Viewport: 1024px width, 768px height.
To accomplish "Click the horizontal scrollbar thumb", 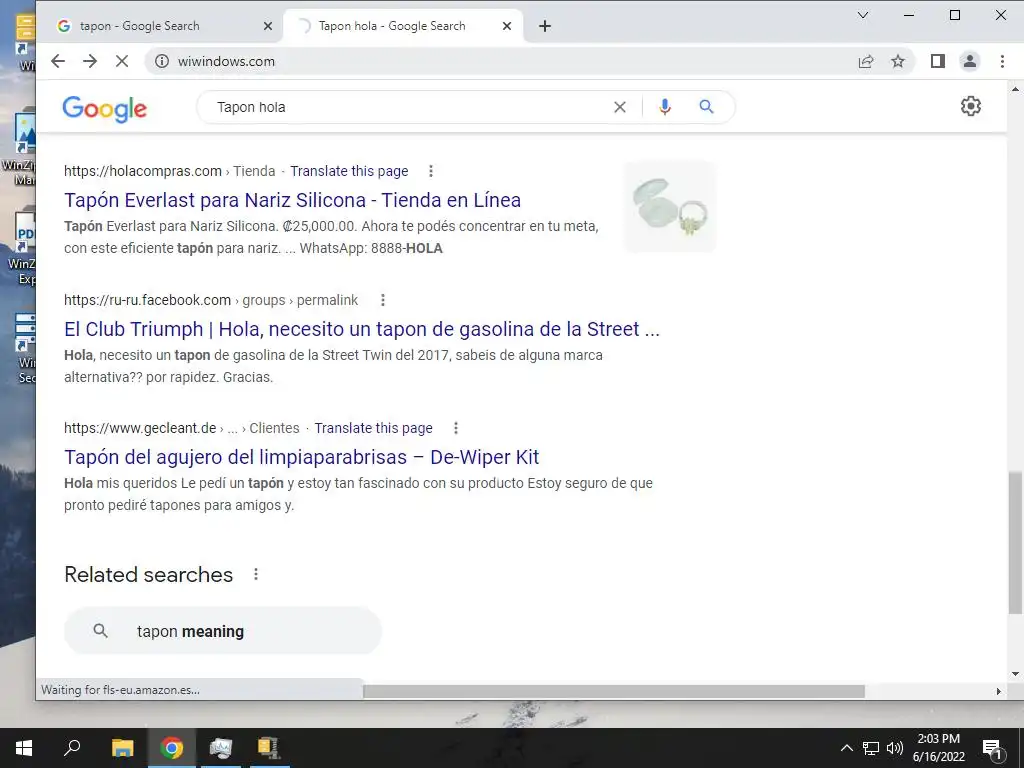I will pyautogui.click(x=614, y=691).
